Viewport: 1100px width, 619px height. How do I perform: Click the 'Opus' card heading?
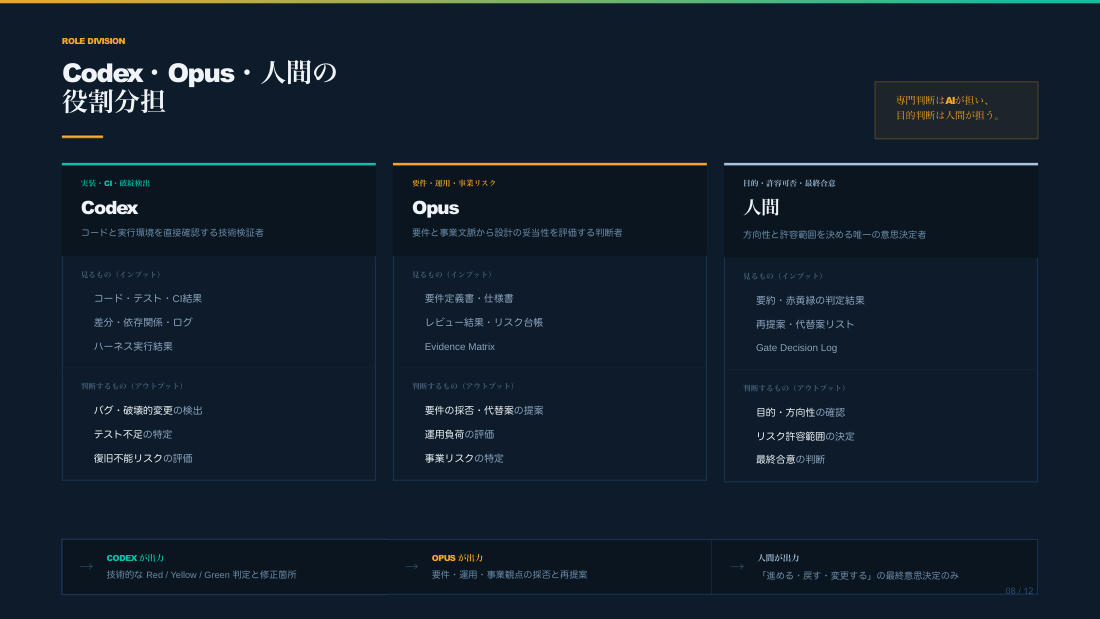(435, 208)
